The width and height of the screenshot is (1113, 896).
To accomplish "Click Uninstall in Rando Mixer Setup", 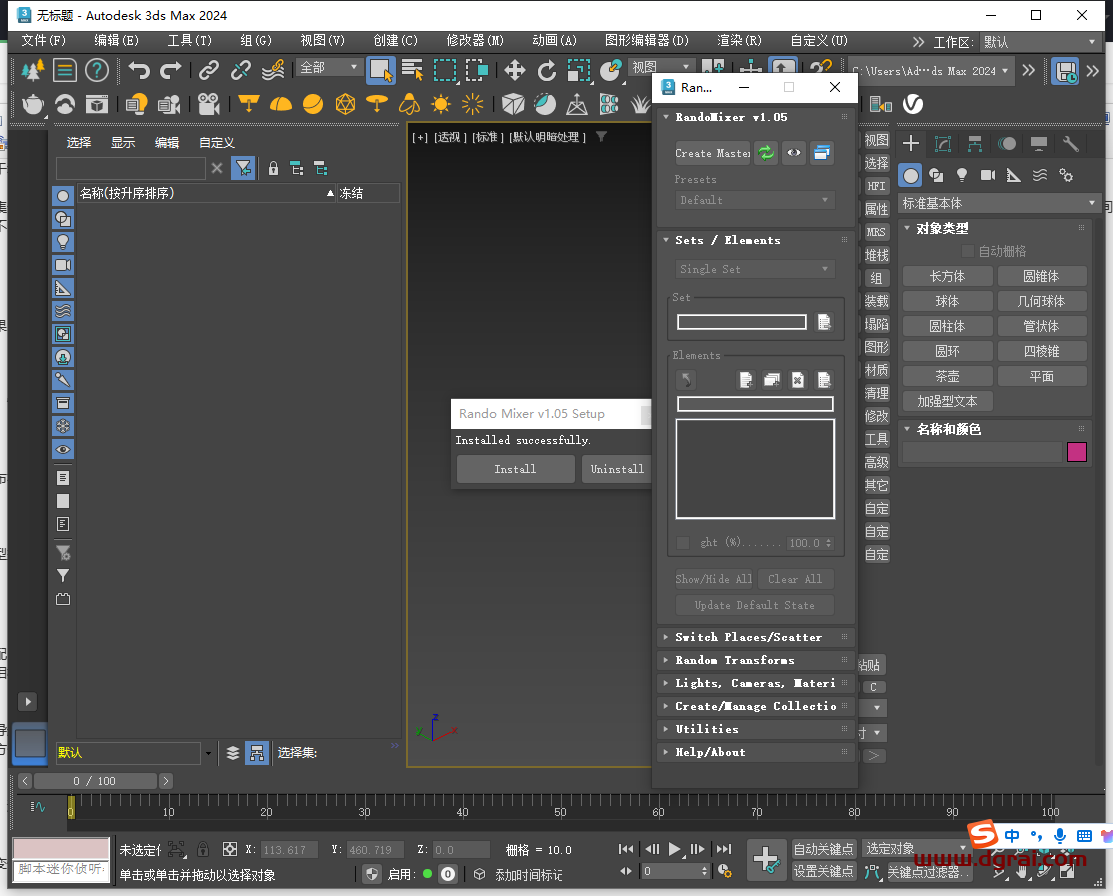I will [617, 469].
